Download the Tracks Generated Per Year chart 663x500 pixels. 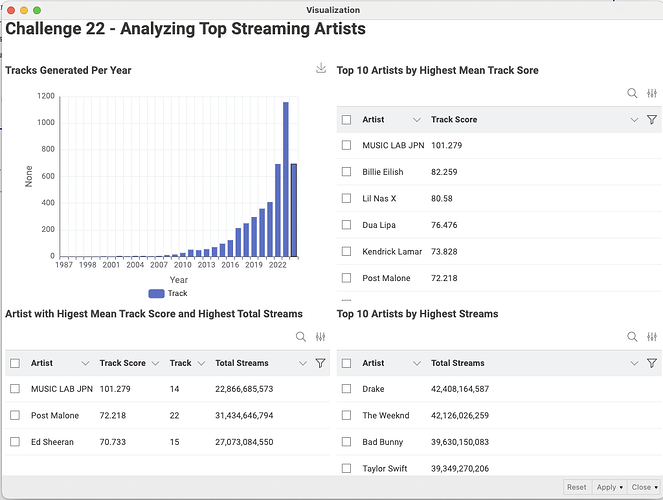[x=321, y=69]
